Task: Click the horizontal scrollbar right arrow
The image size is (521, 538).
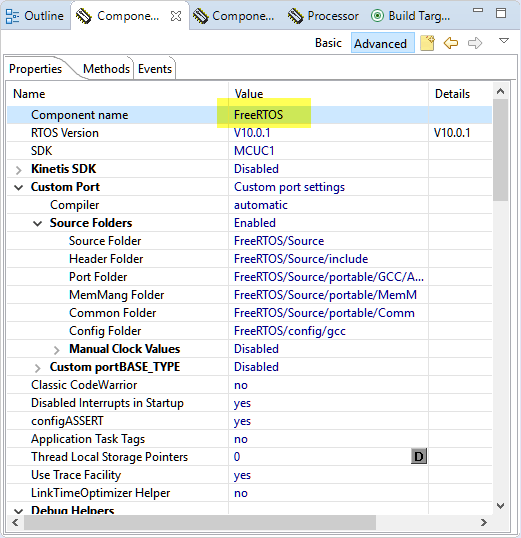Action: point(484,523)
